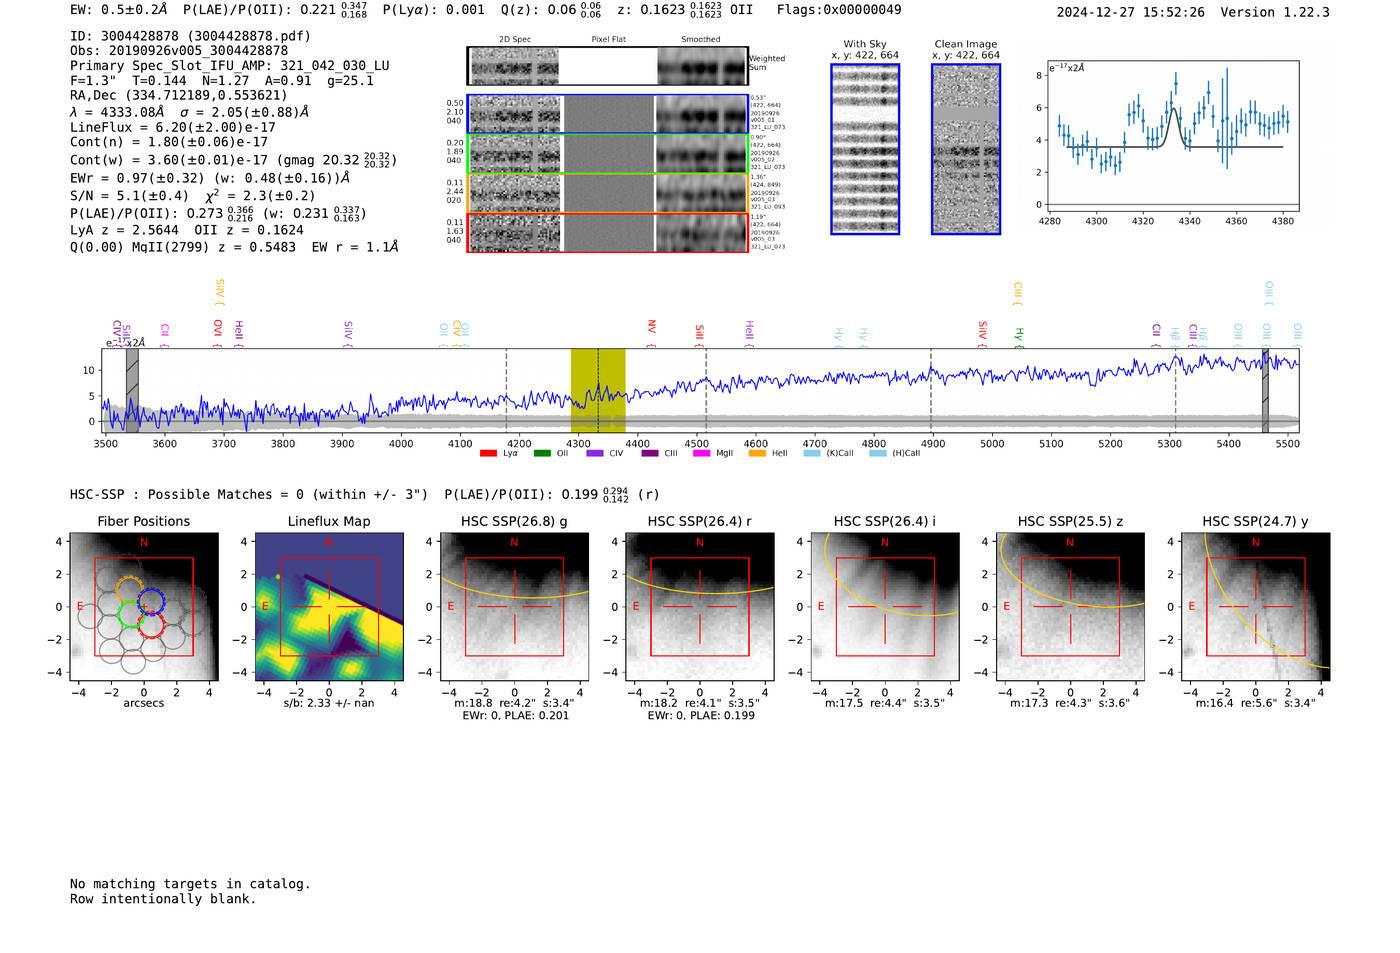
Task: Select the Fiber Positions image panel
Action: (x=144, y=607)
